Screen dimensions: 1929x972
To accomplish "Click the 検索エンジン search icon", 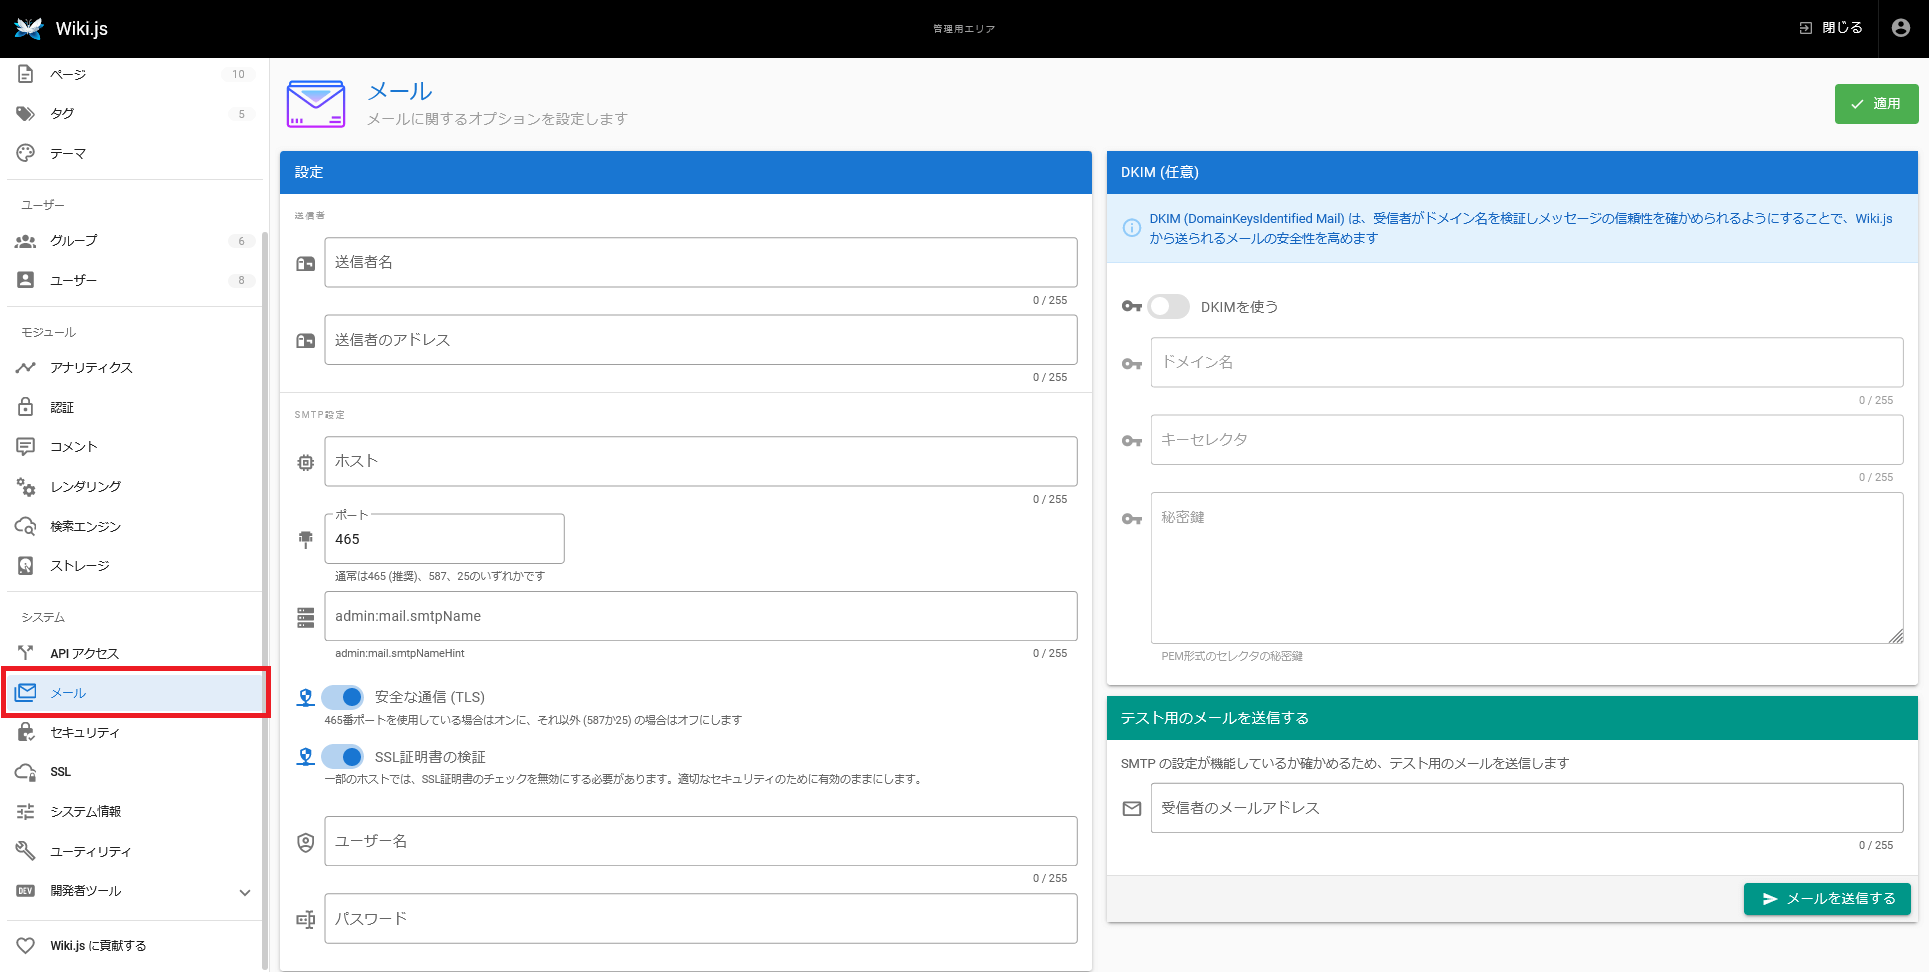I will (x=26, y=526).
